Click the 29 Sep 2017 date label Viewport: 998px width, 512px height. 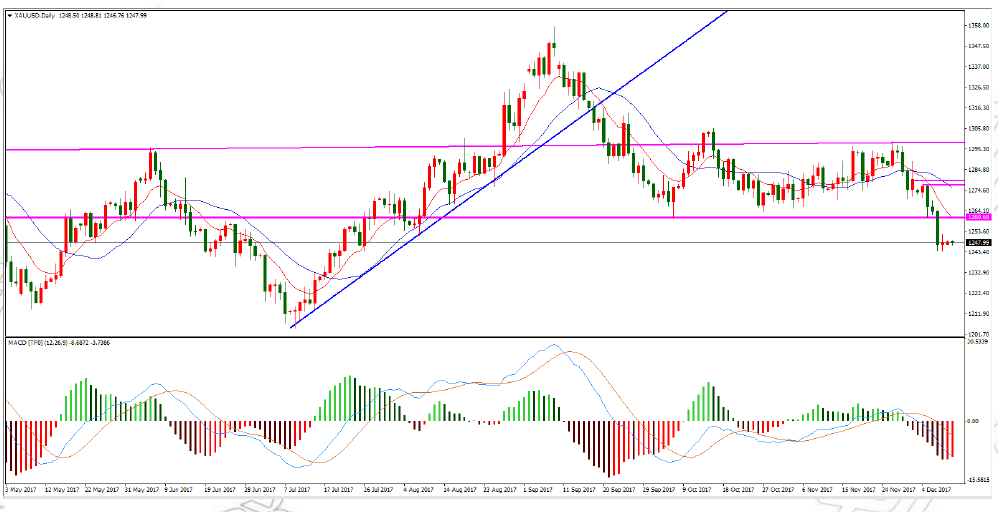coord(658,490)
